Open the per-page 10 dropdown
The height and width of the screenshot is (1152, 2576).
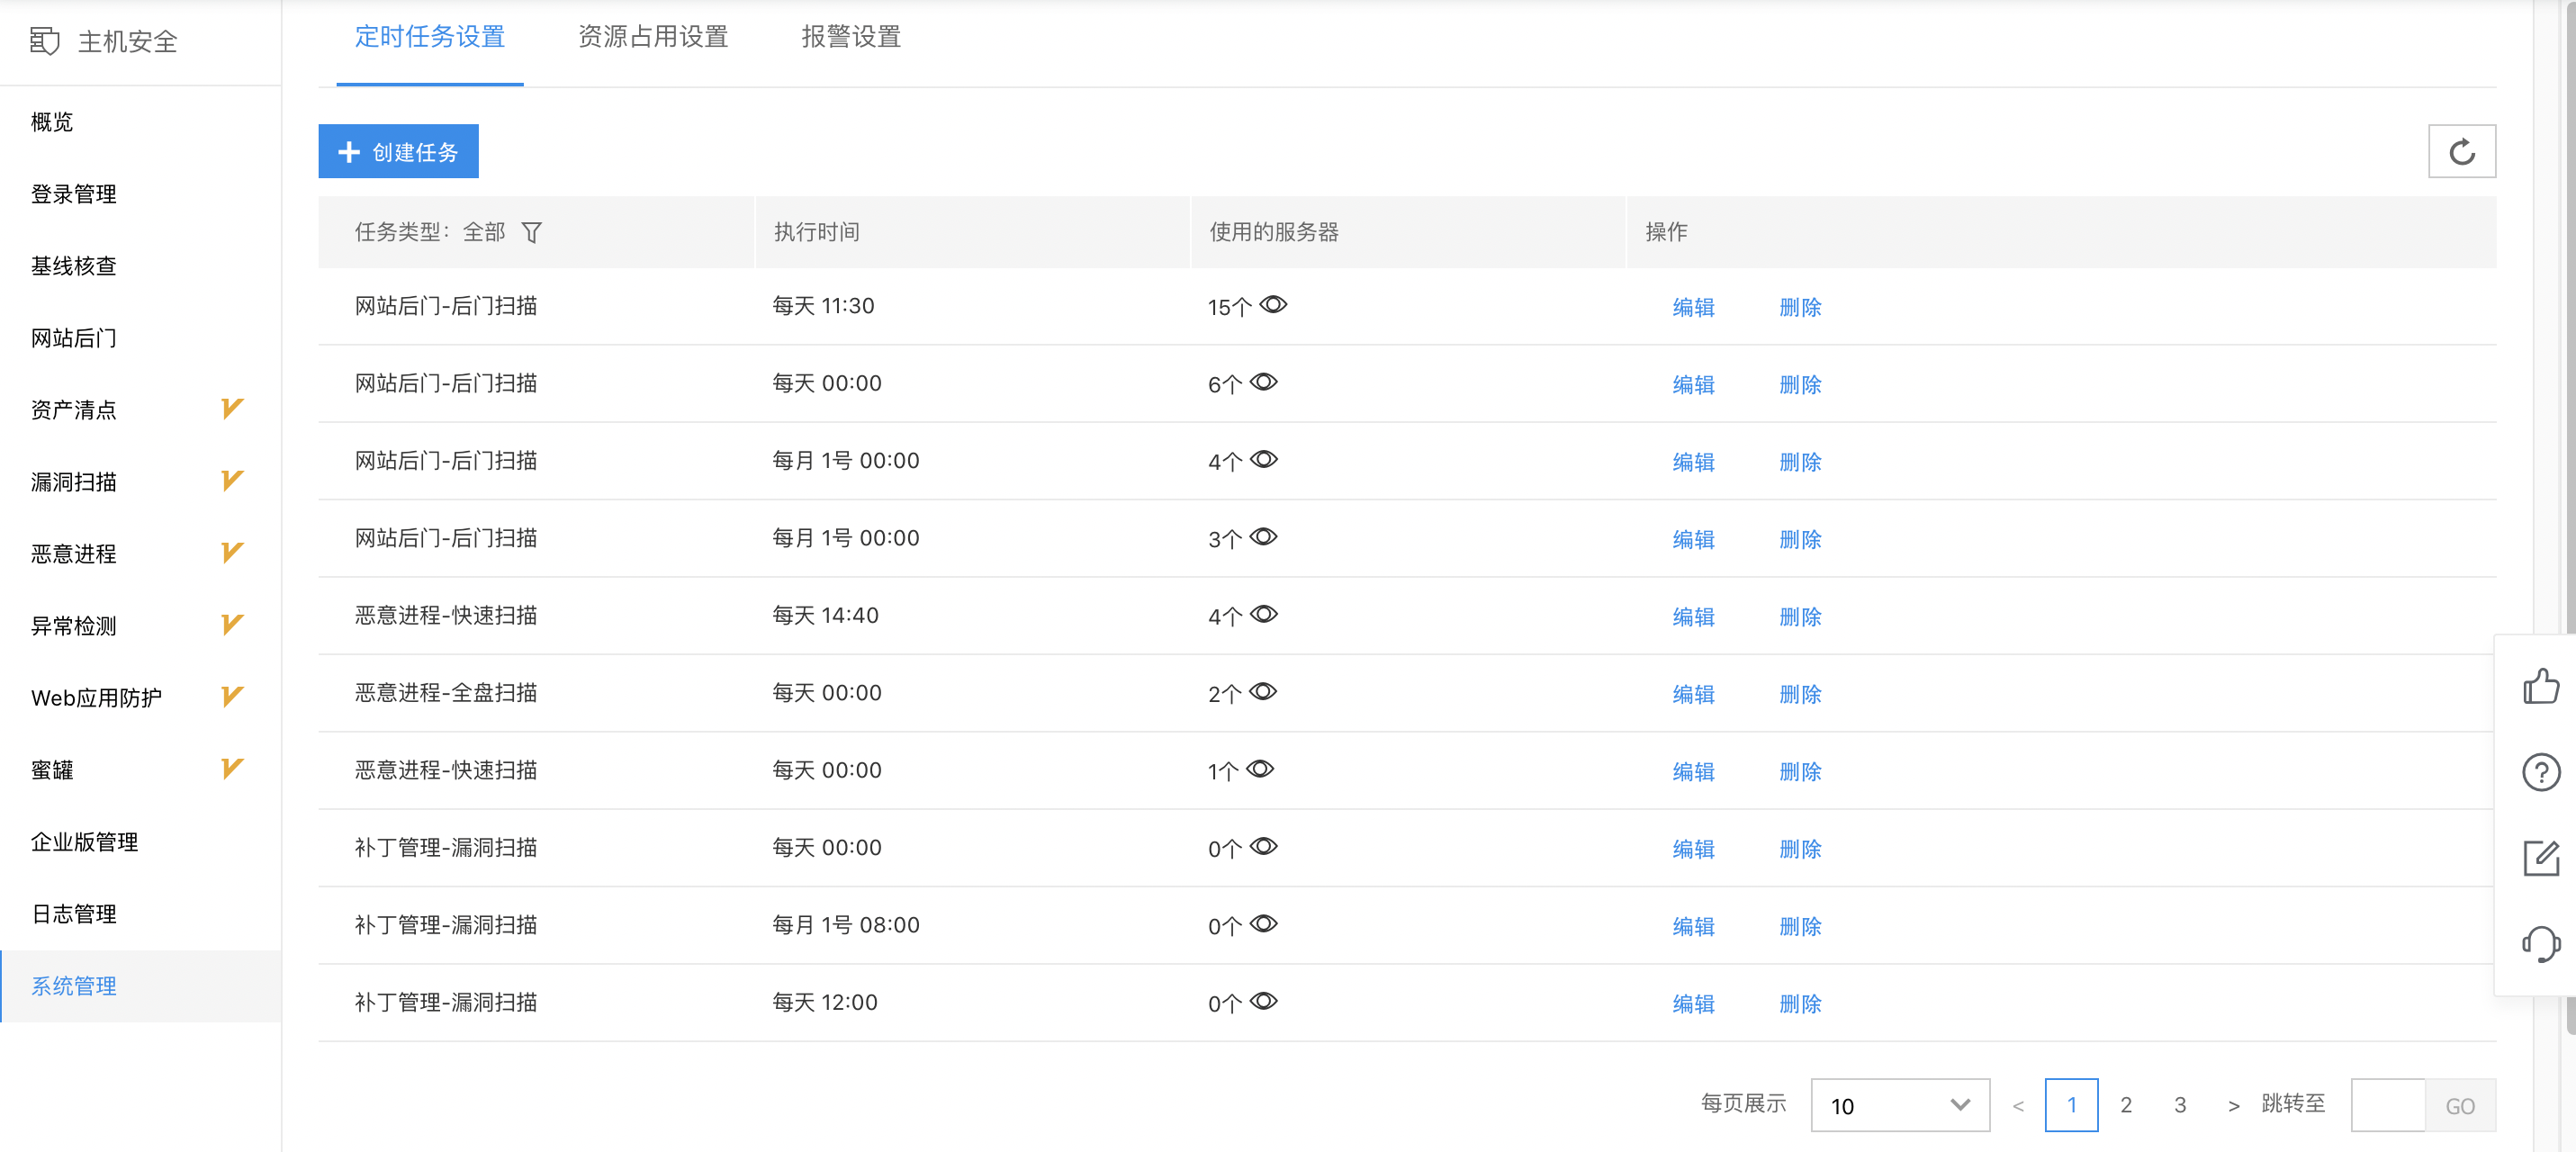pyautogui.click(x=1900, y=1105)
